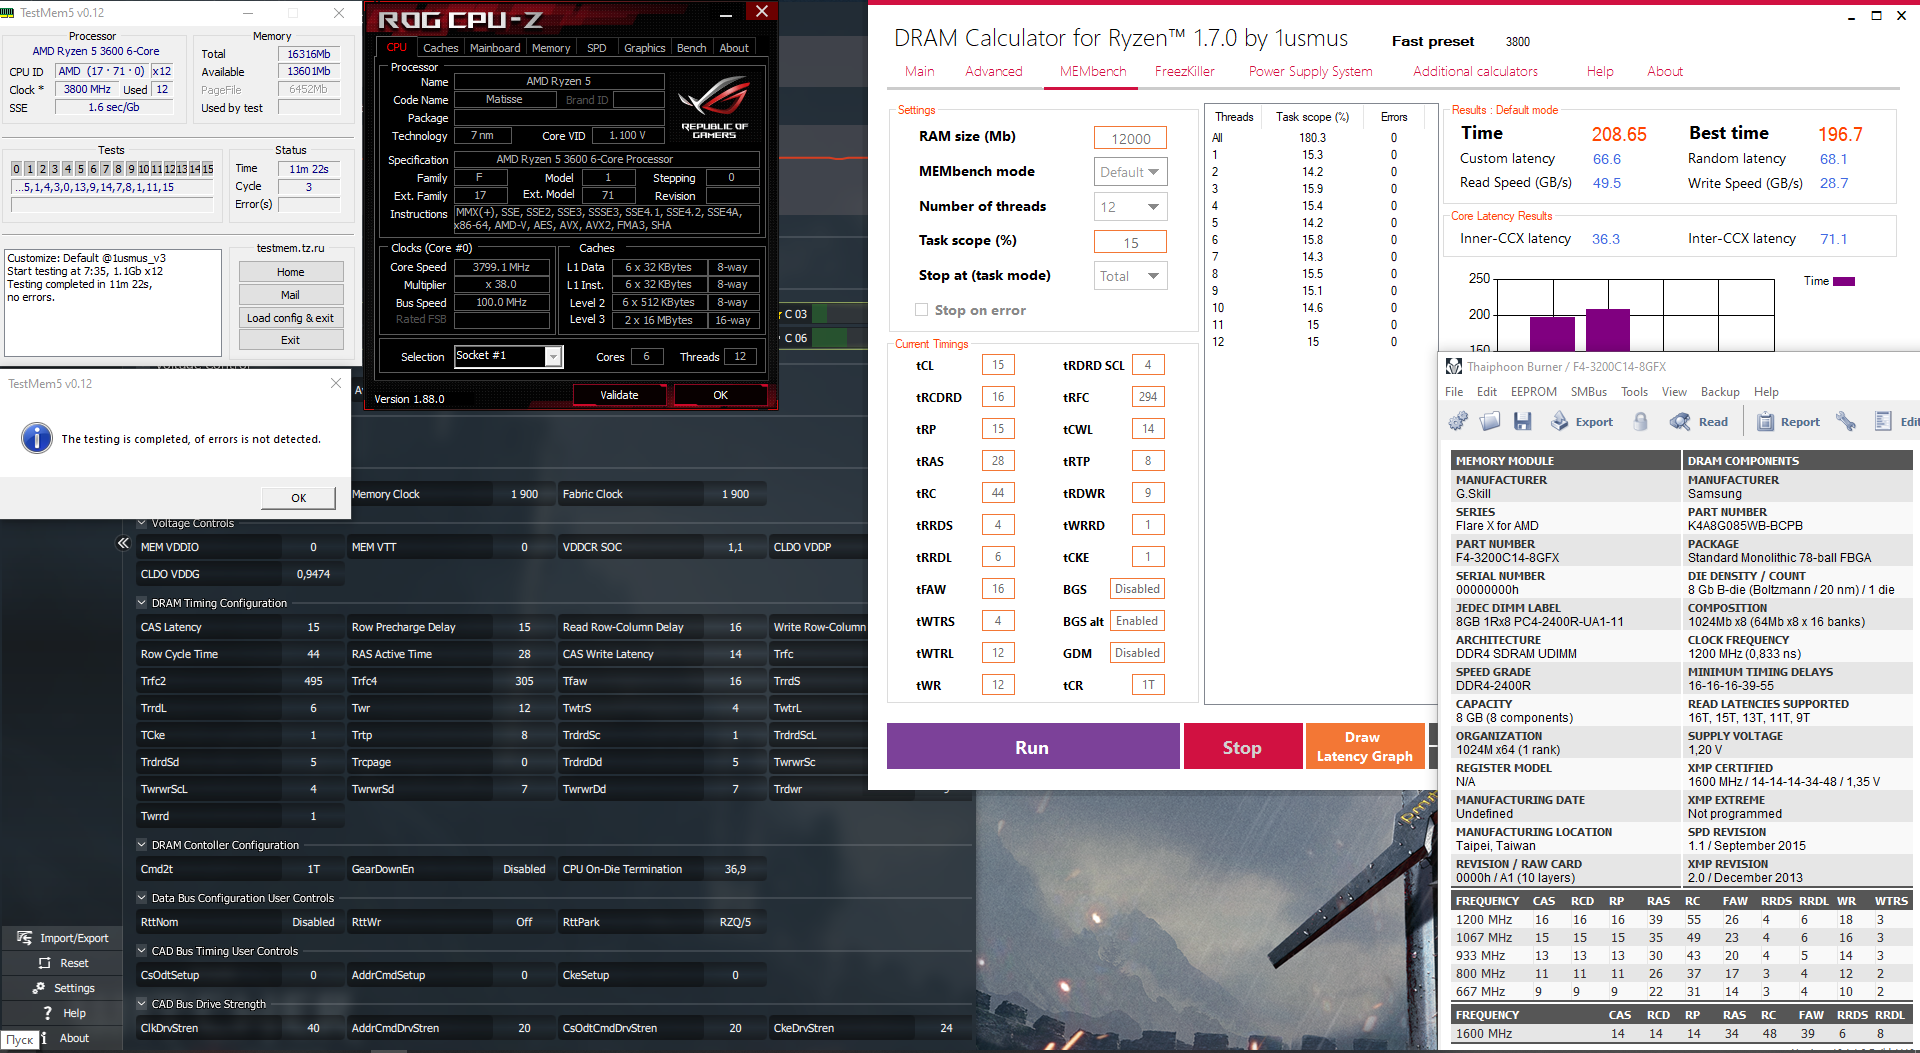Click the CPU On-Die Termination value 36,9
Image resolution: width=1920 pixels, height=1053 pixels.
735,869
